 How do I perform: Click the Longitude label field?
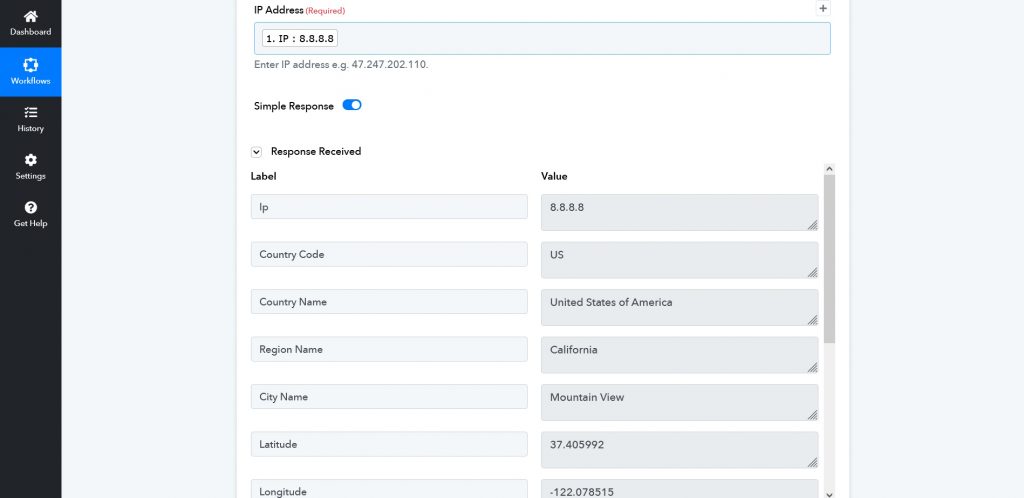pyautogui.click(x=389, y=490)
